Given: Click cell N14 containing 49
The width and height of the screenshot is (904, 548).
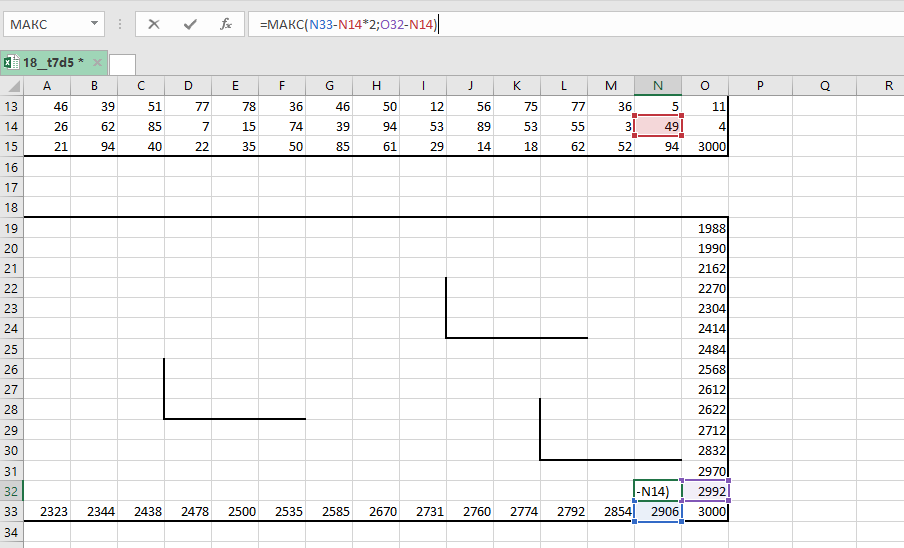Looking at the screenshot, I should [x=658, y=127].
